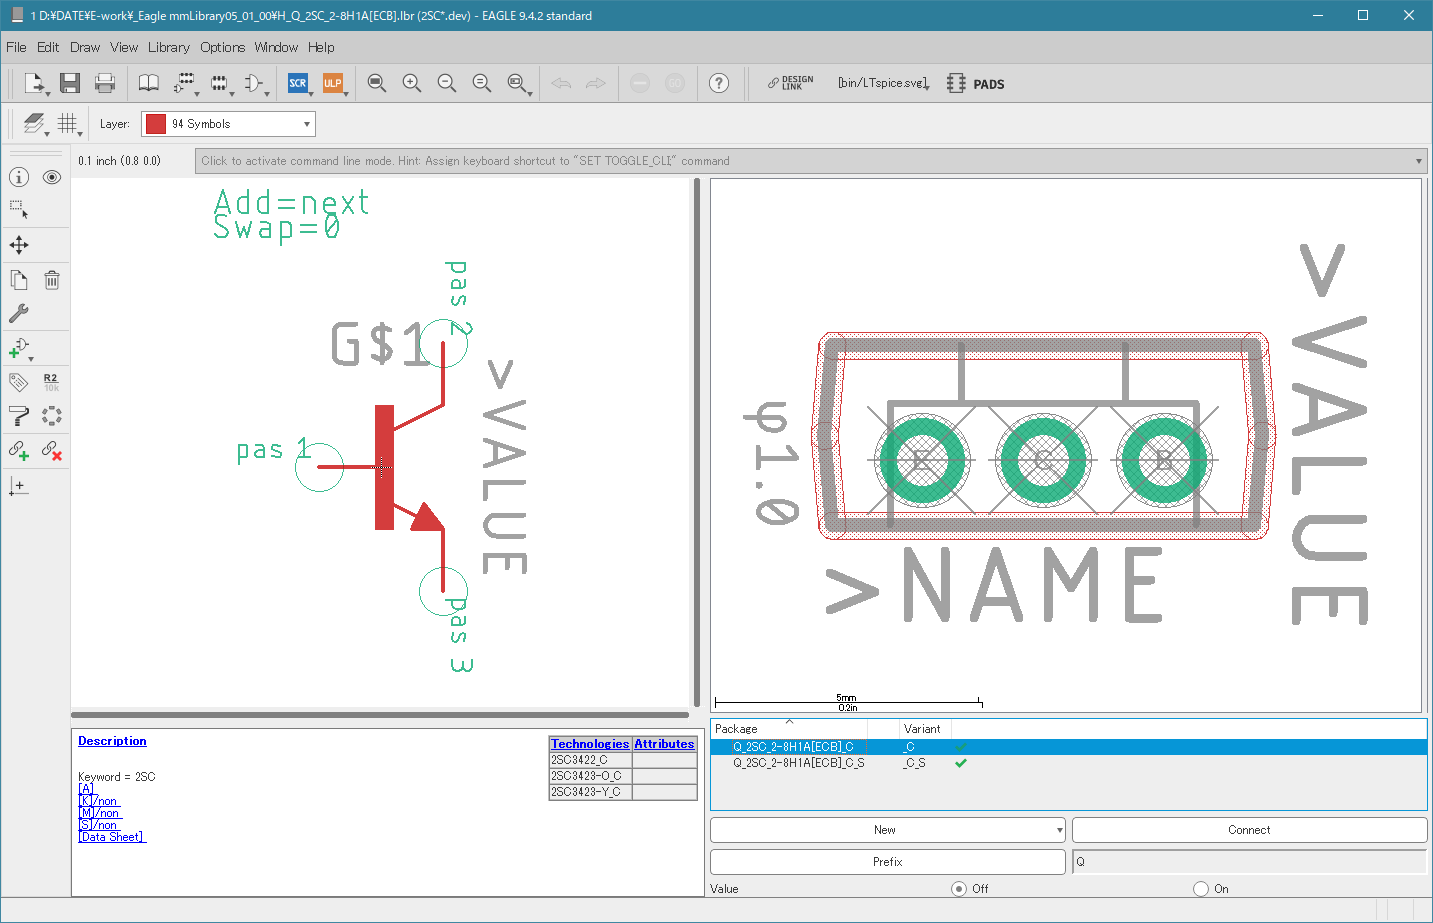Viewport: 1433px width, 923px height.
Task: Click the Connect button
Action: (1249, 830)
